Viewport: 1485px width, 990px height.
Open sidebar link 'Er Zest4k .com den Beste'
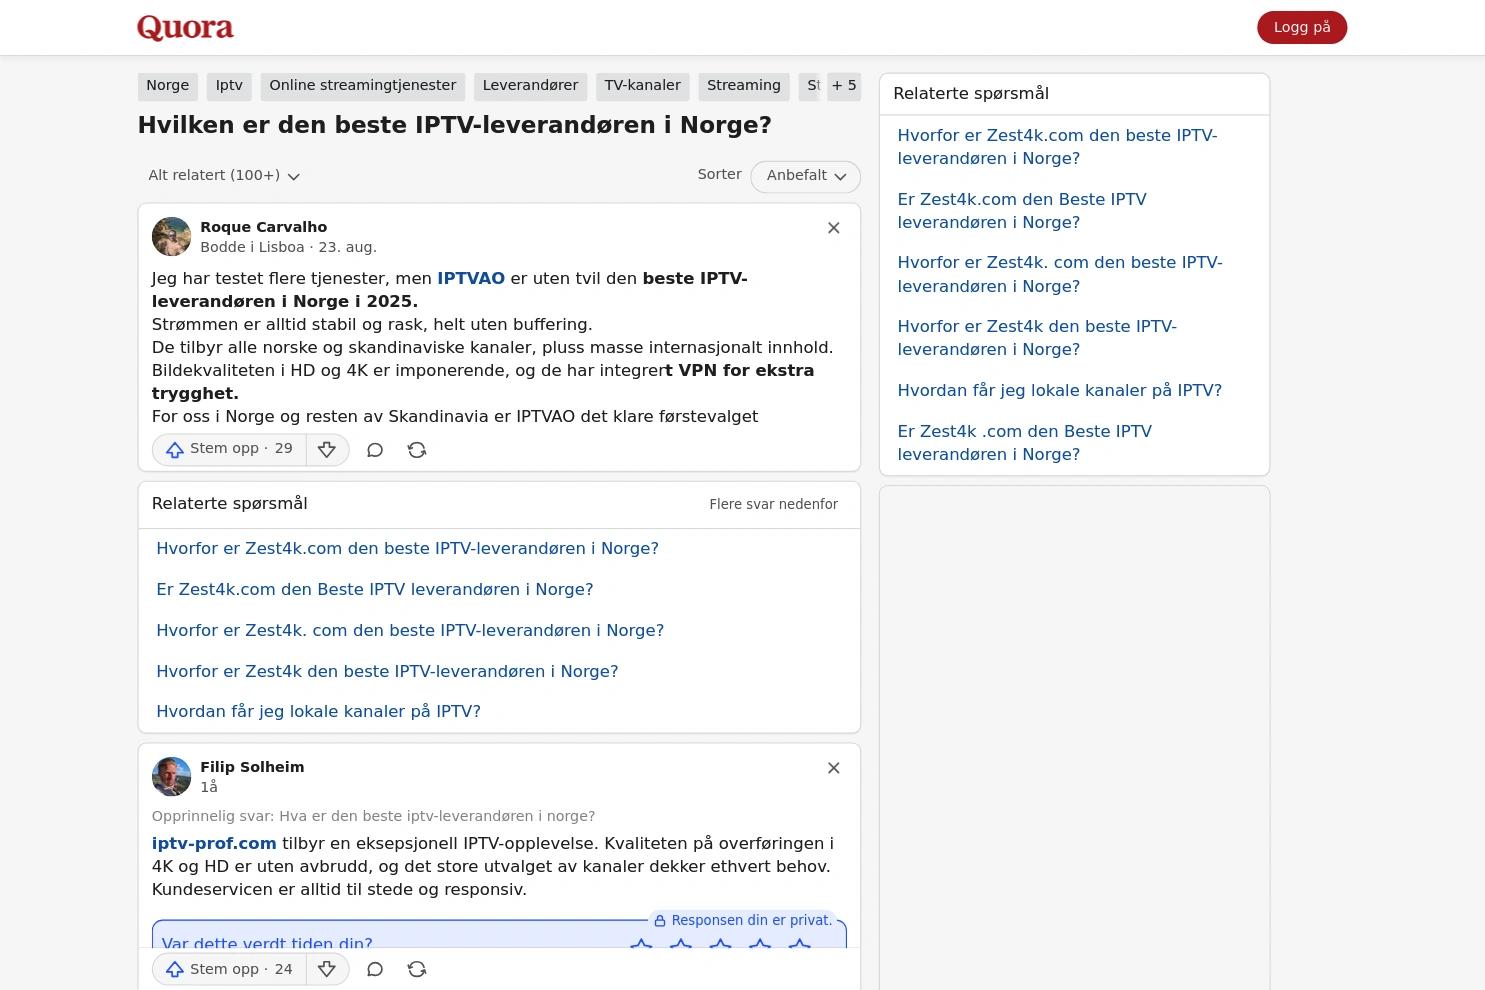pyautogui.click(x=1024, y=443)
